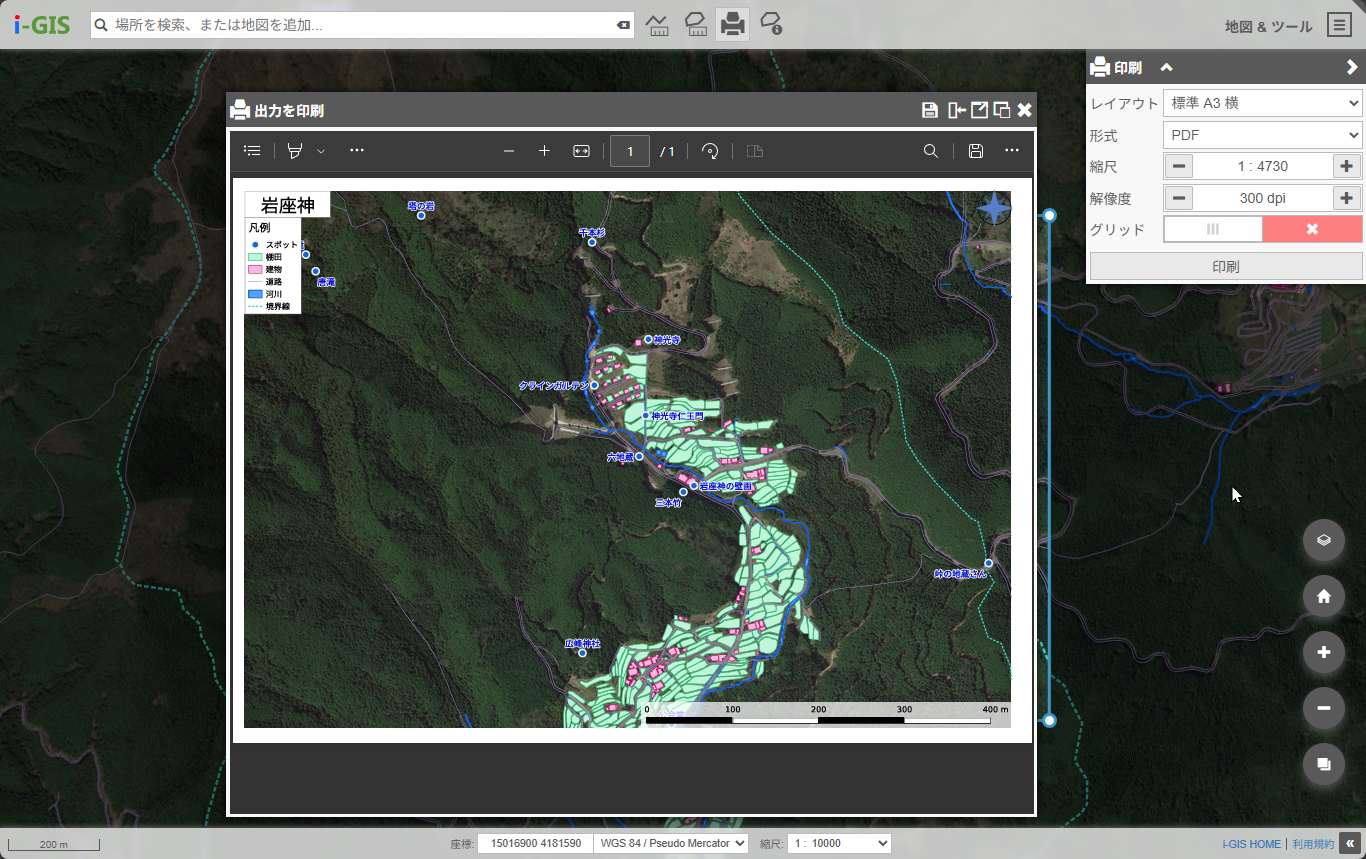The image size is (1366, 859).
Task: Open the highlighter options dropdown arrow
Action: [321, 151]
